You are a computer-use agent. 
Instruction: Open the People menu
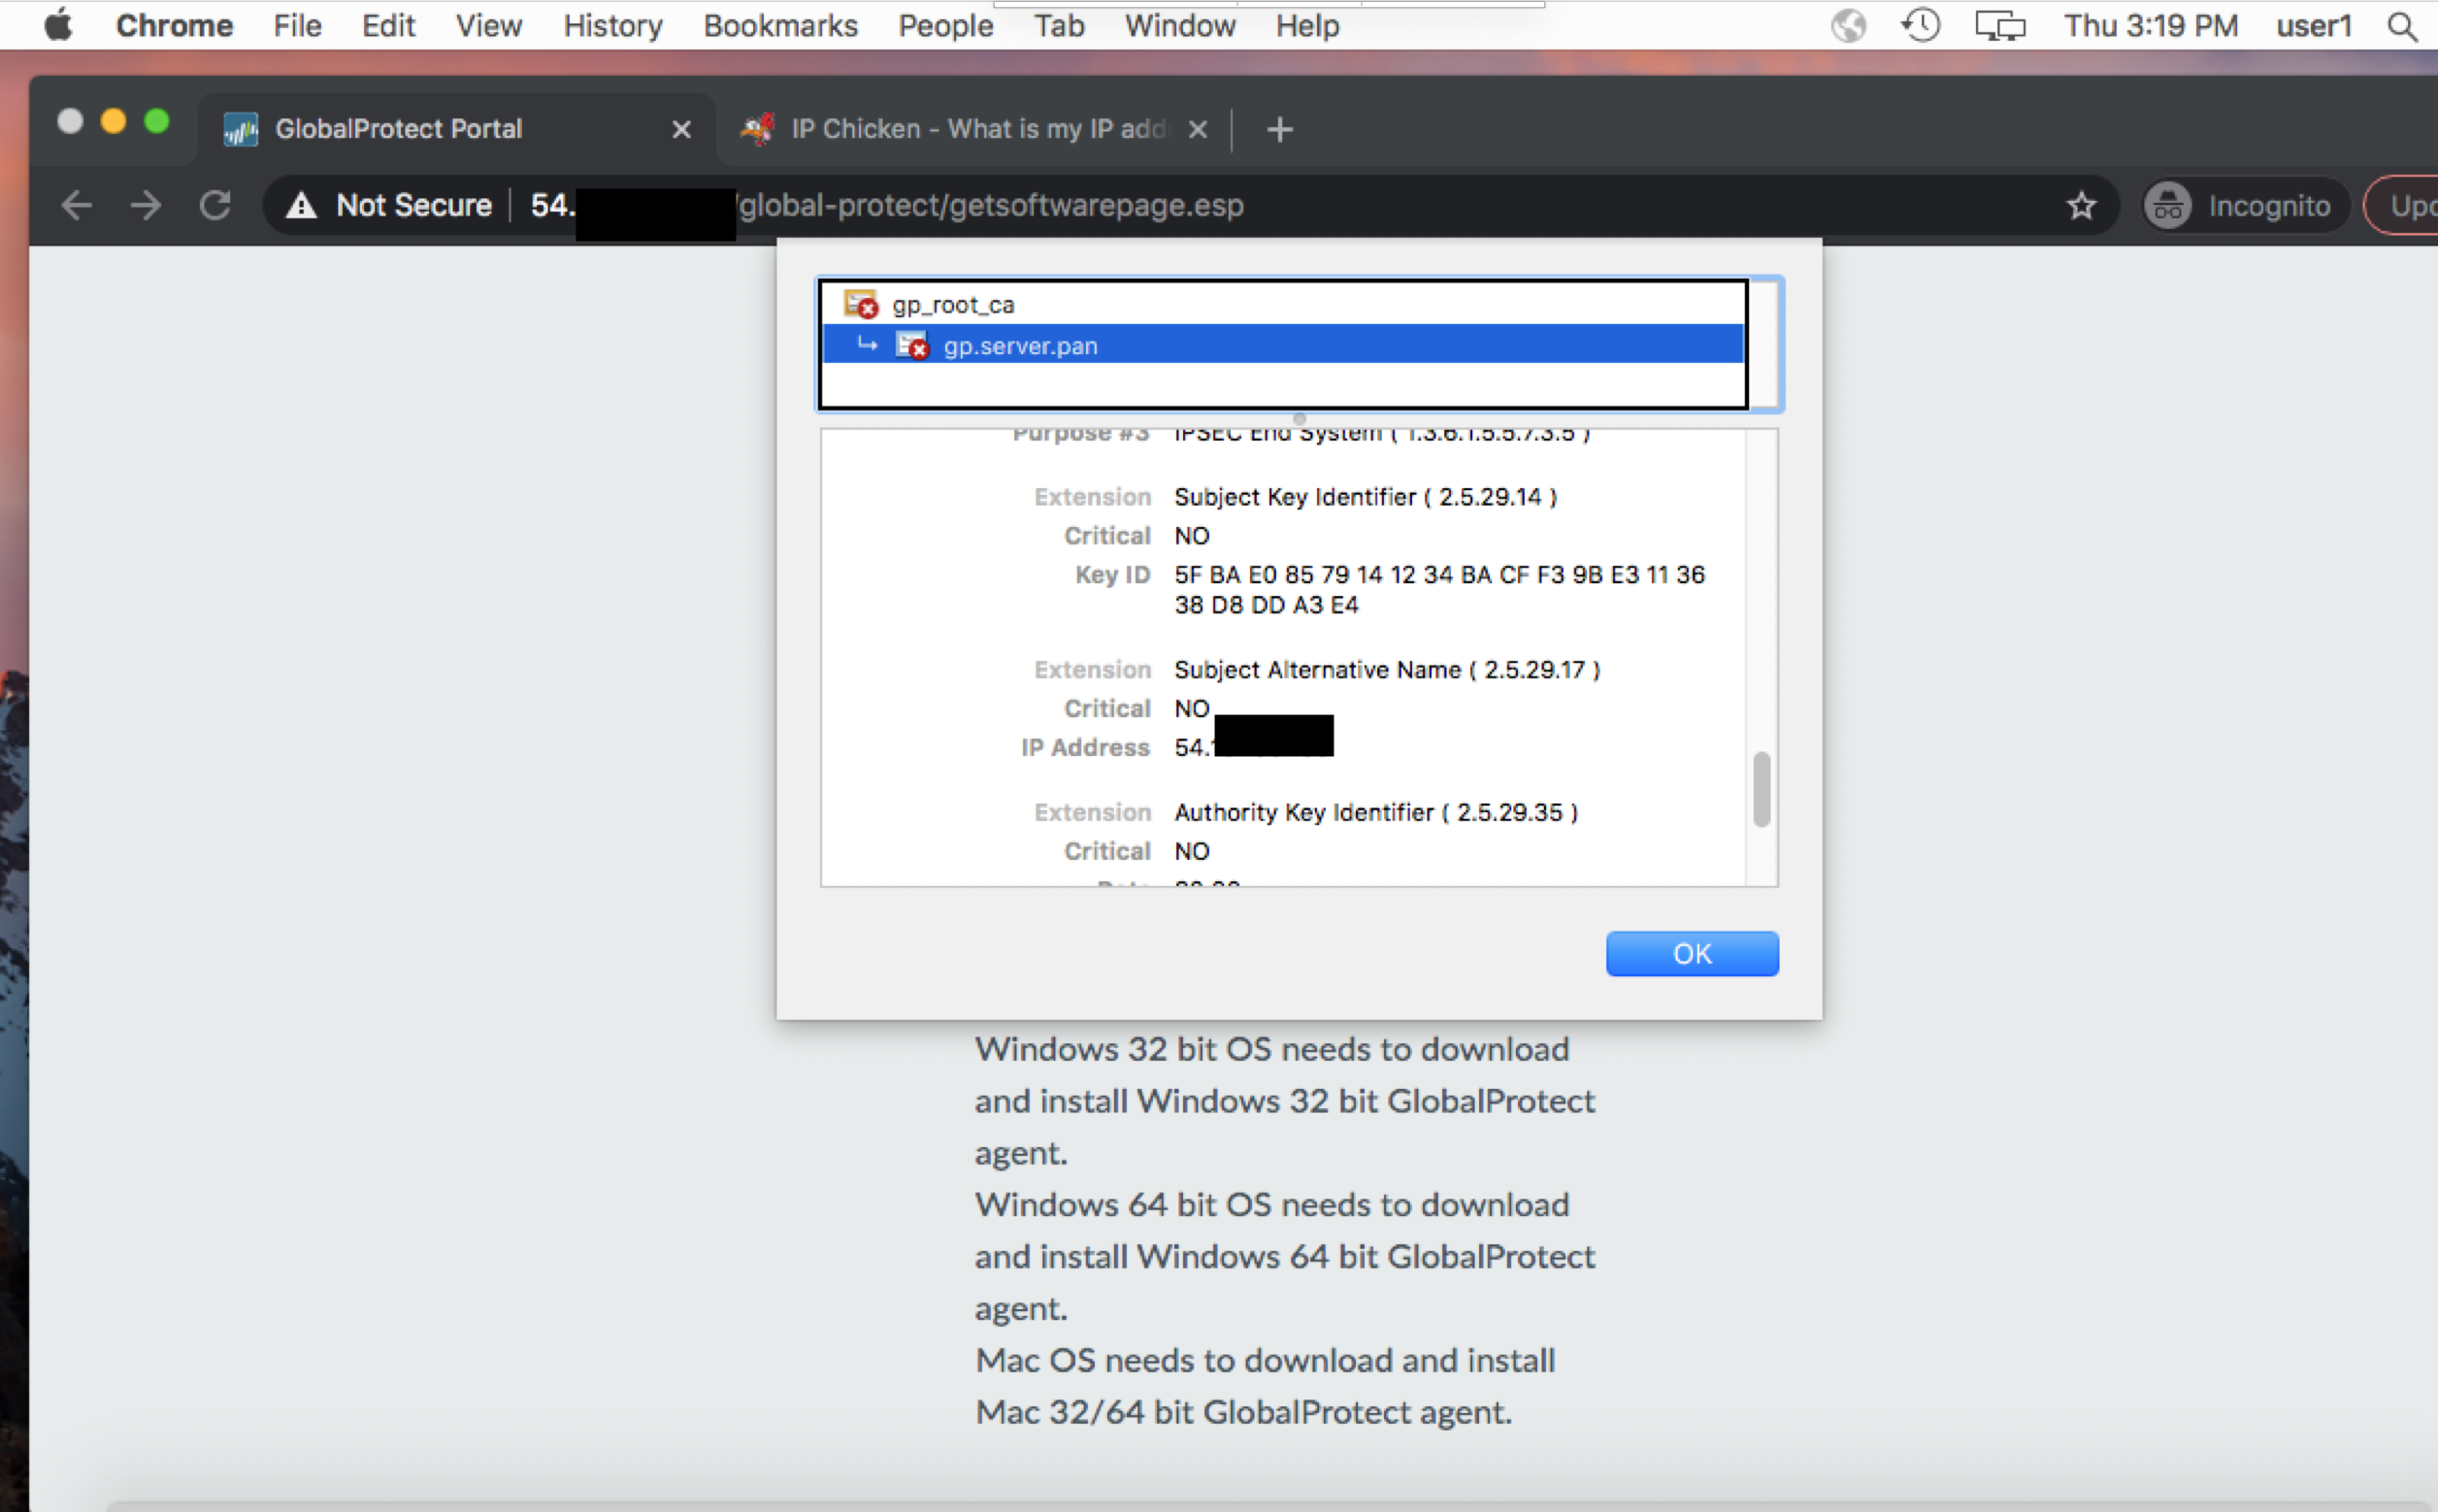pos(944,25)
